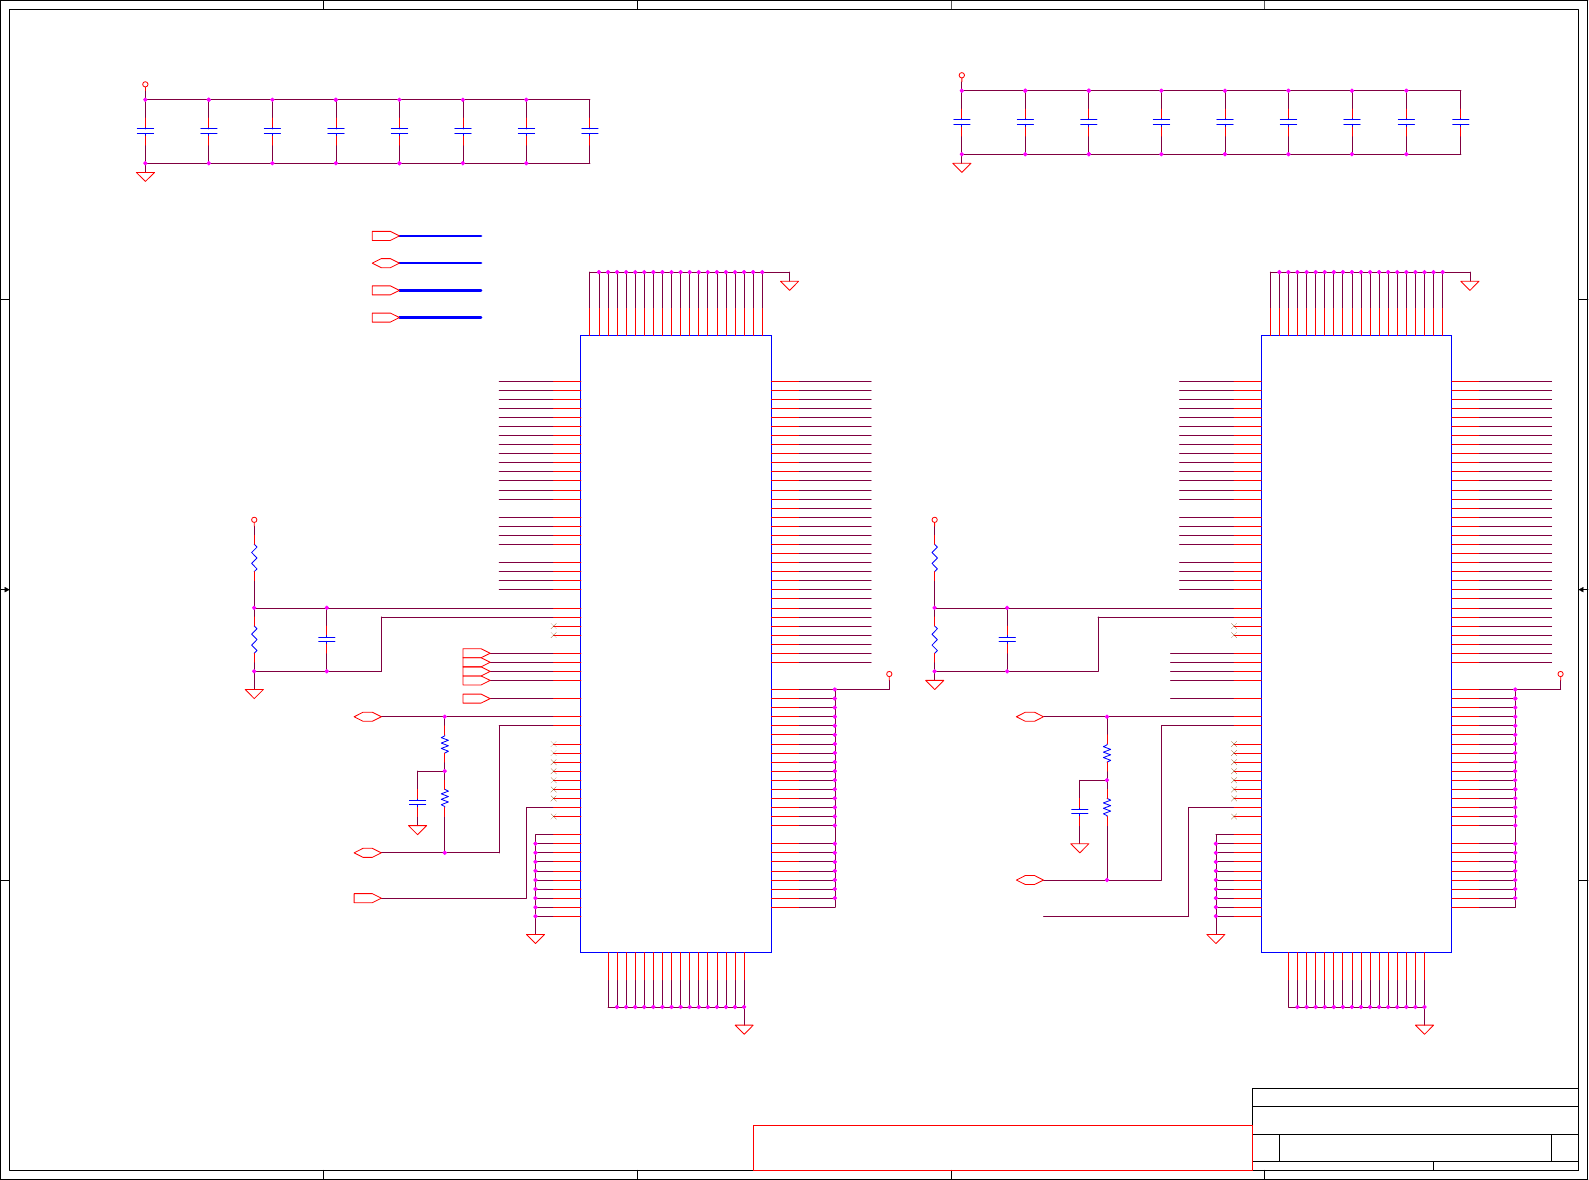
Task: Click power symbol above right capacitor bank
Action: click(x=962, y=75)
